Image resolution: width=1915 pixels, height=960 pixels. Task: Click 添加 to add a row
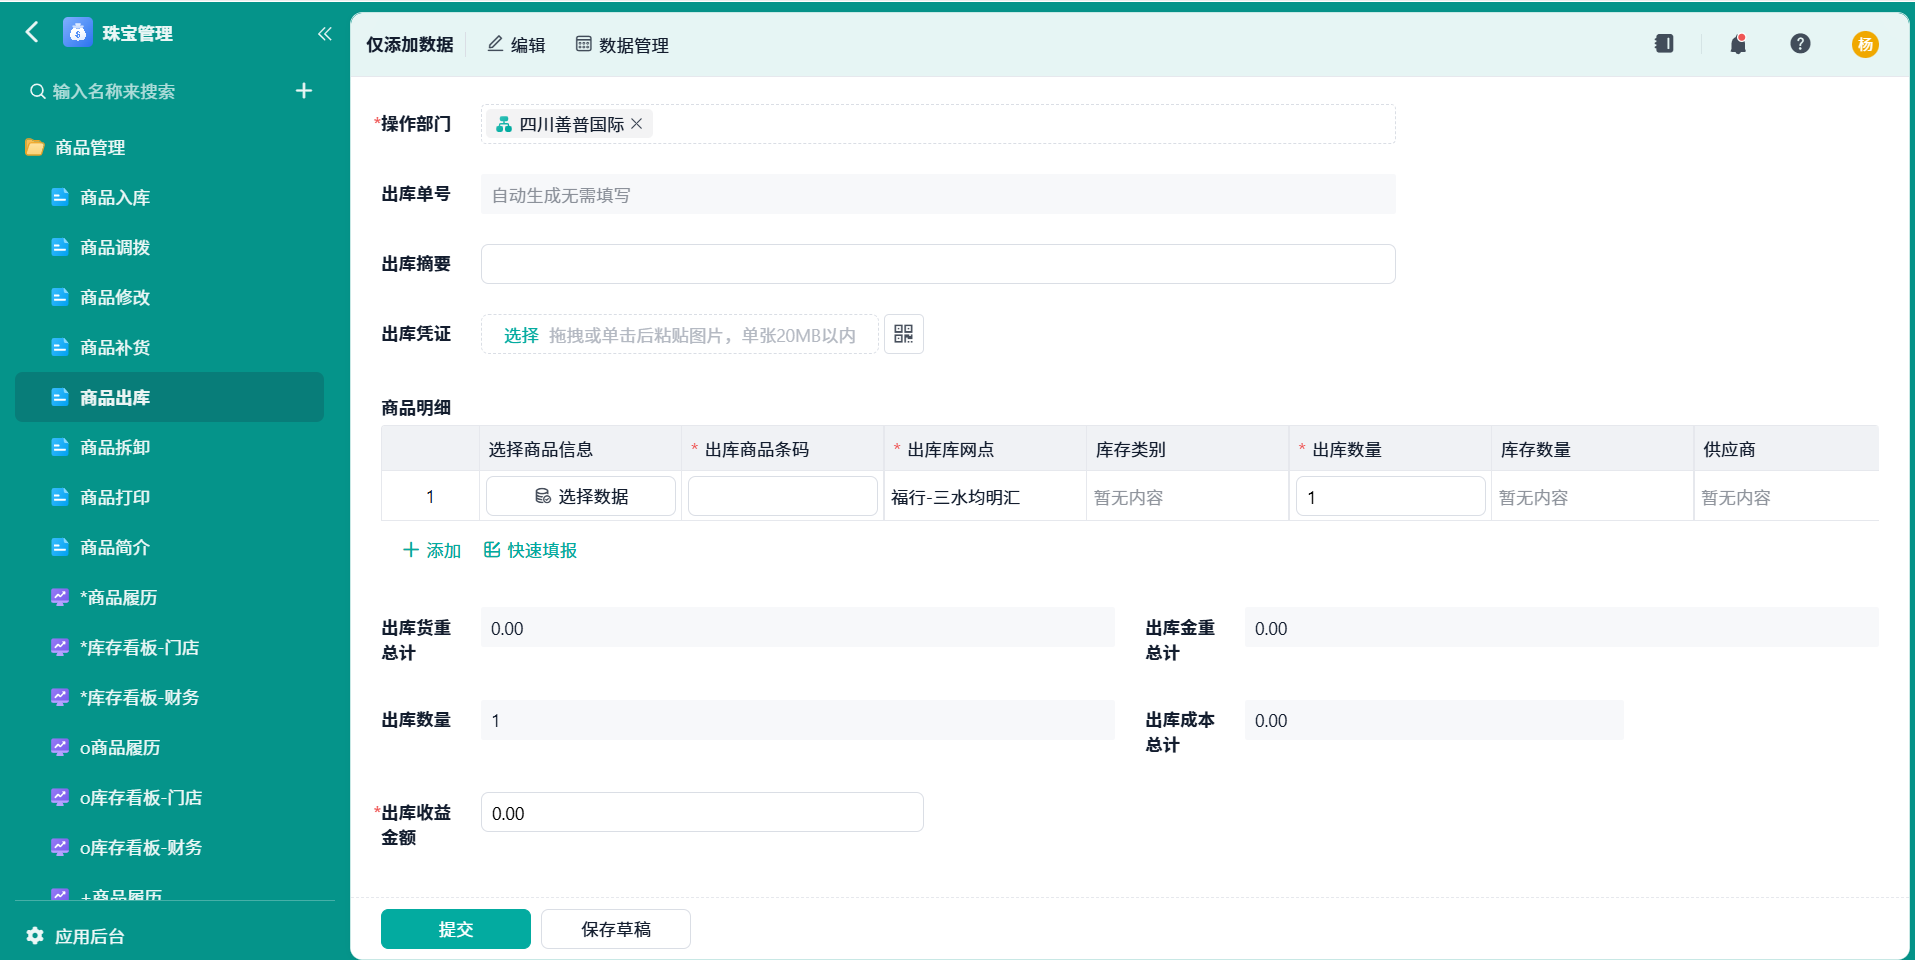pyautogui.click(x=431, y=550)
